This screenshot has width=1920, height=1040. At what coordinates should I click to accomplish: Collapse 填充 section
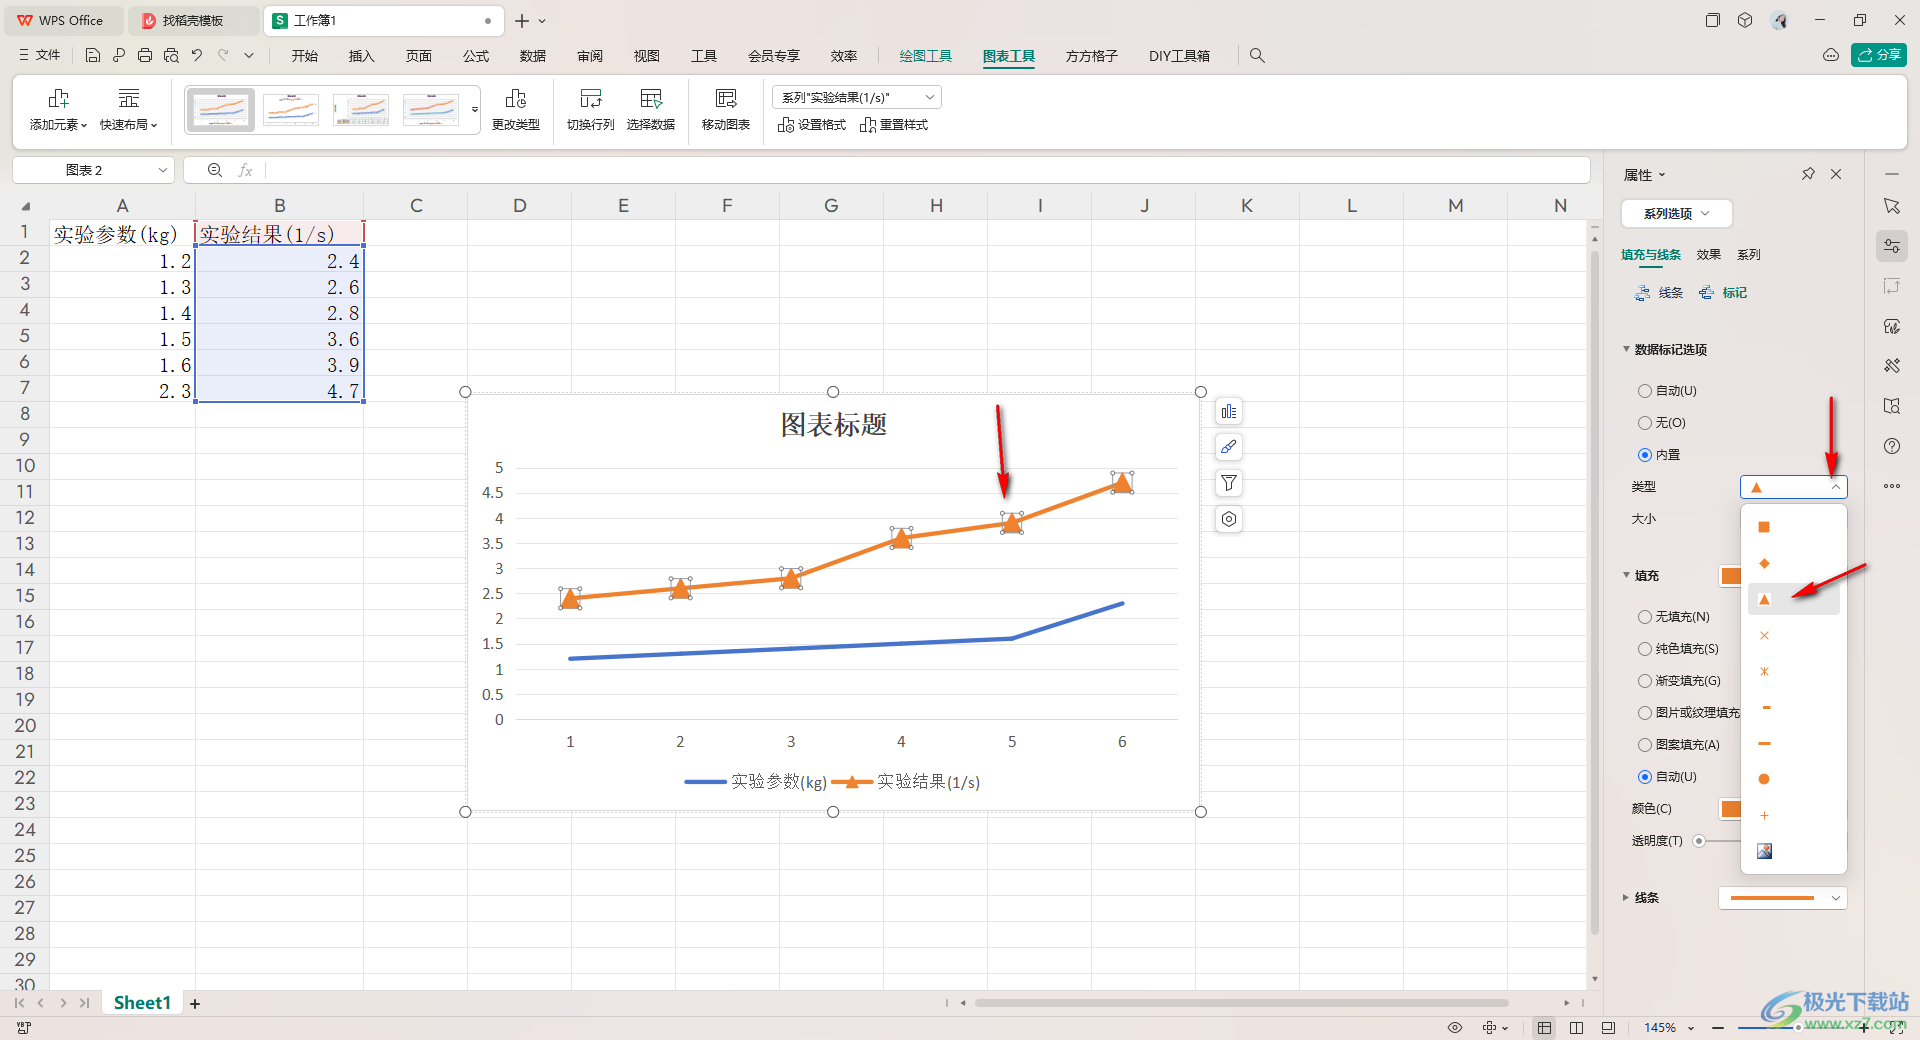(x=1626, y=575)
